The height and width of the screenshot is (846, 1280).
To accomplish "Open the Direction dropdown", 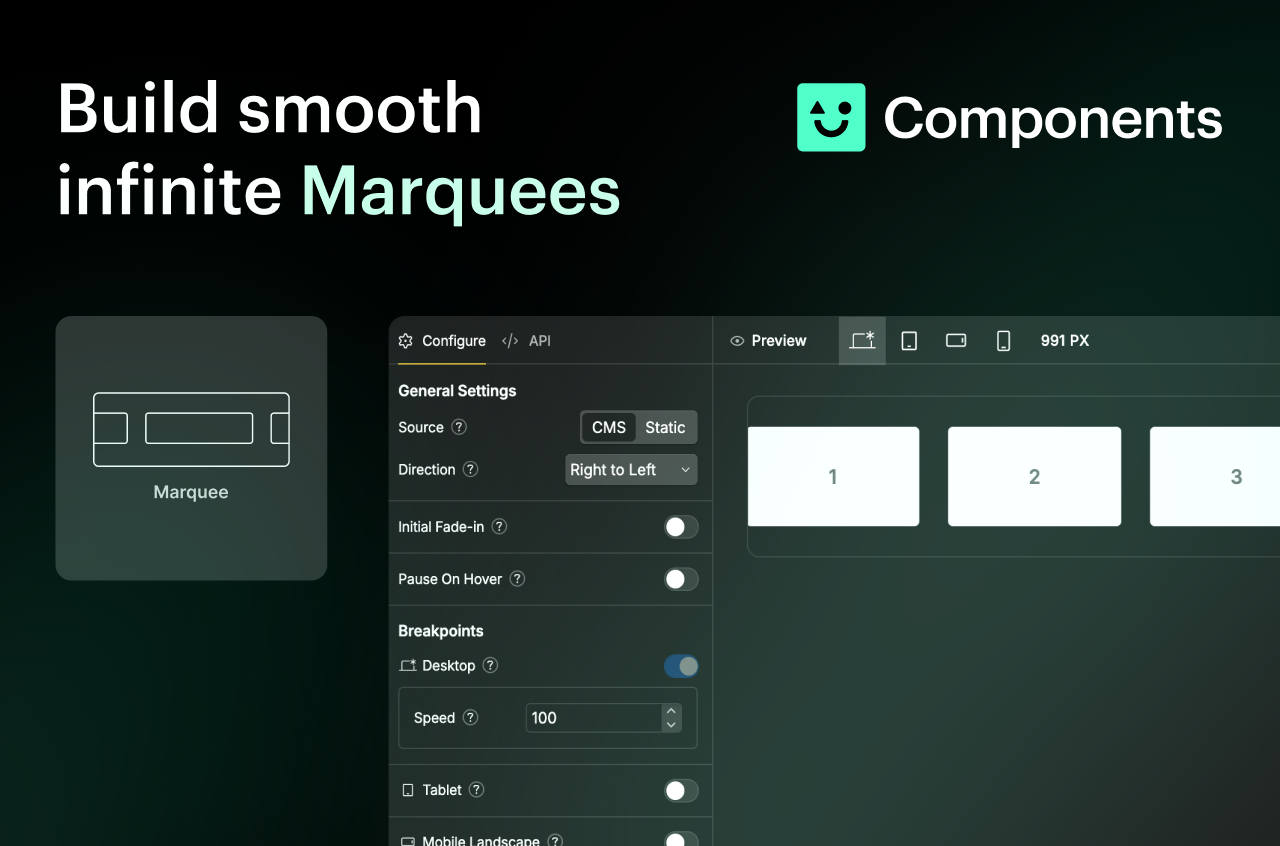I will click(631, 469).
